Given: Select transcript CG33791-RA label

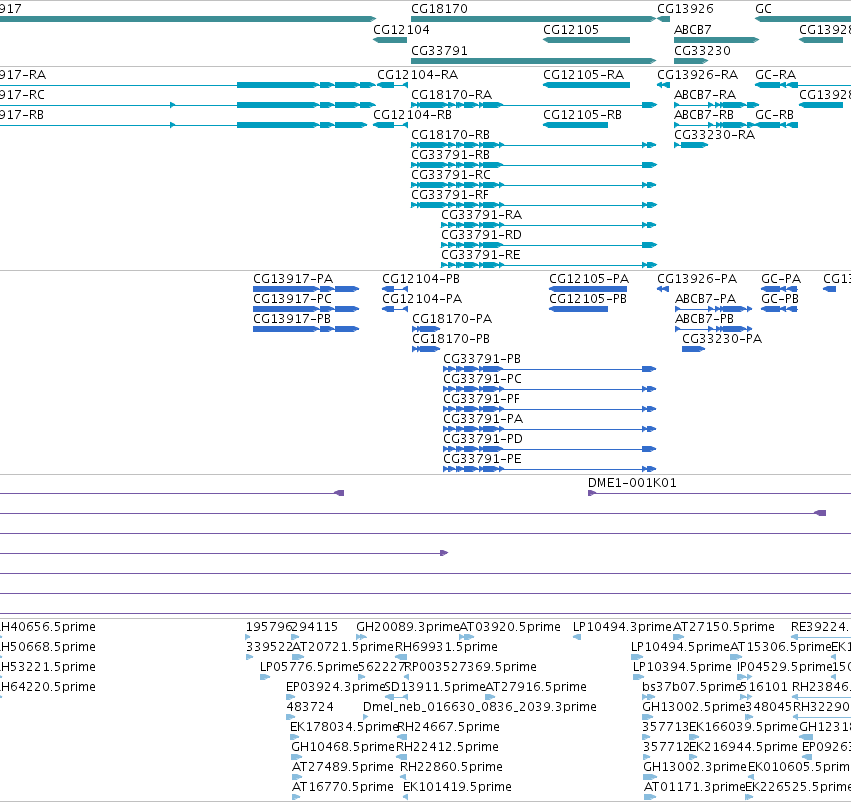Looking at the screenshot, I should [481, 215].
